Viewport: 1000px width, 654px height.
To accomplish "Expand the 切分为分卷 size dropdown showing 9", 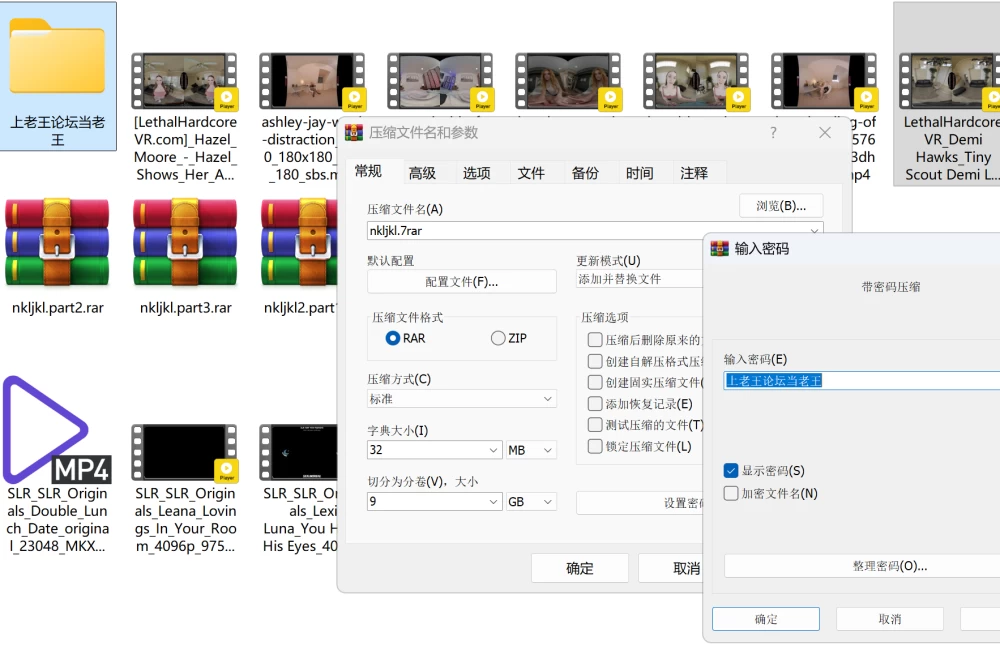I will 493,502.
